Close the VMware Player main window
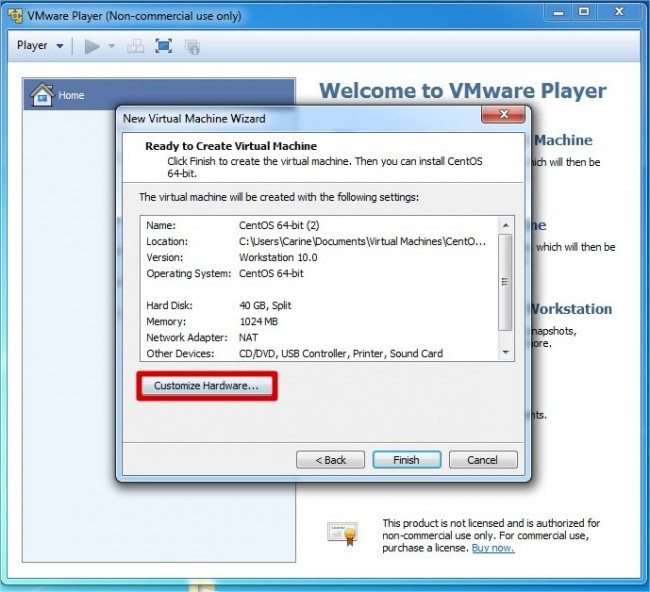 [x=619, y=12]
